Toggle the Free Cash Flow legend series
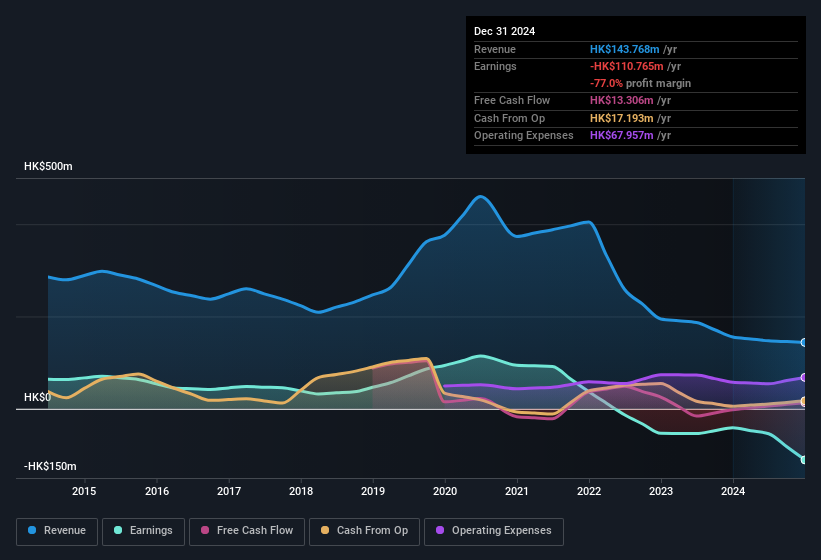The image size is (821, 560). (247, 531)
